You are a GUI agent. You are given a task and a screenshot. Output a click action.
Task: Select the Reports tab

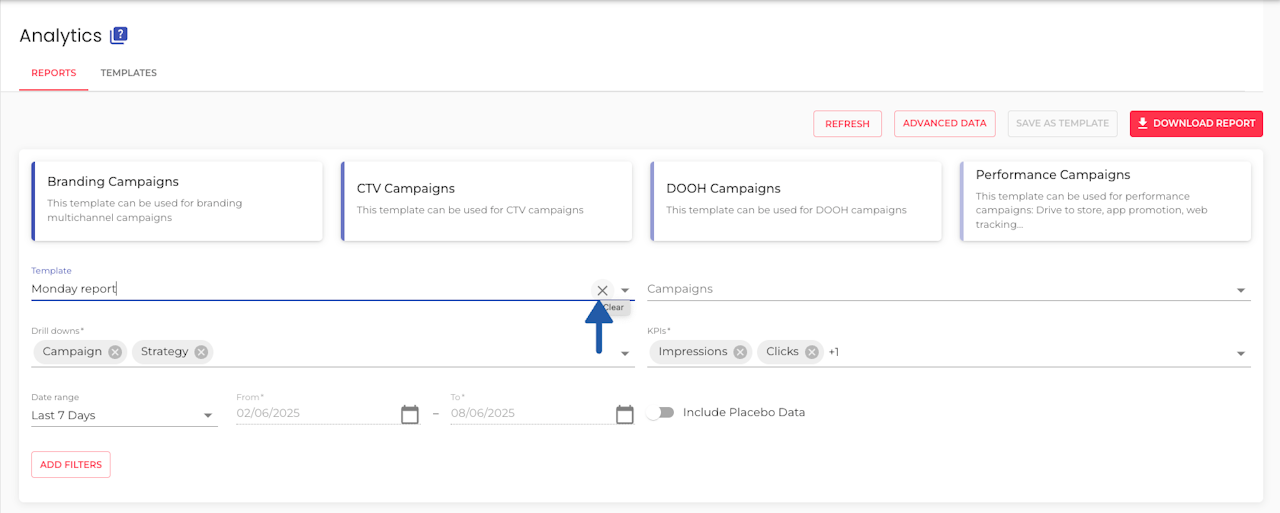coord(53,73)
